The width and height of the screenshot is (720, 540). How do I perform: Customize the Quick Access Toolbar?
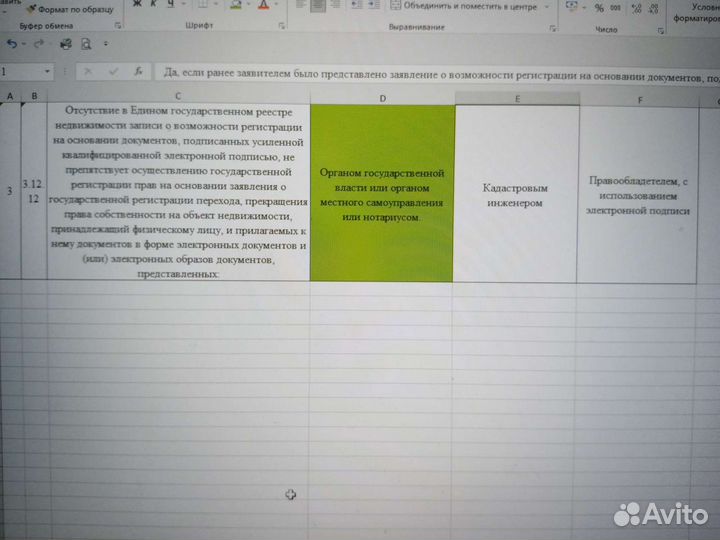(106, 44)
